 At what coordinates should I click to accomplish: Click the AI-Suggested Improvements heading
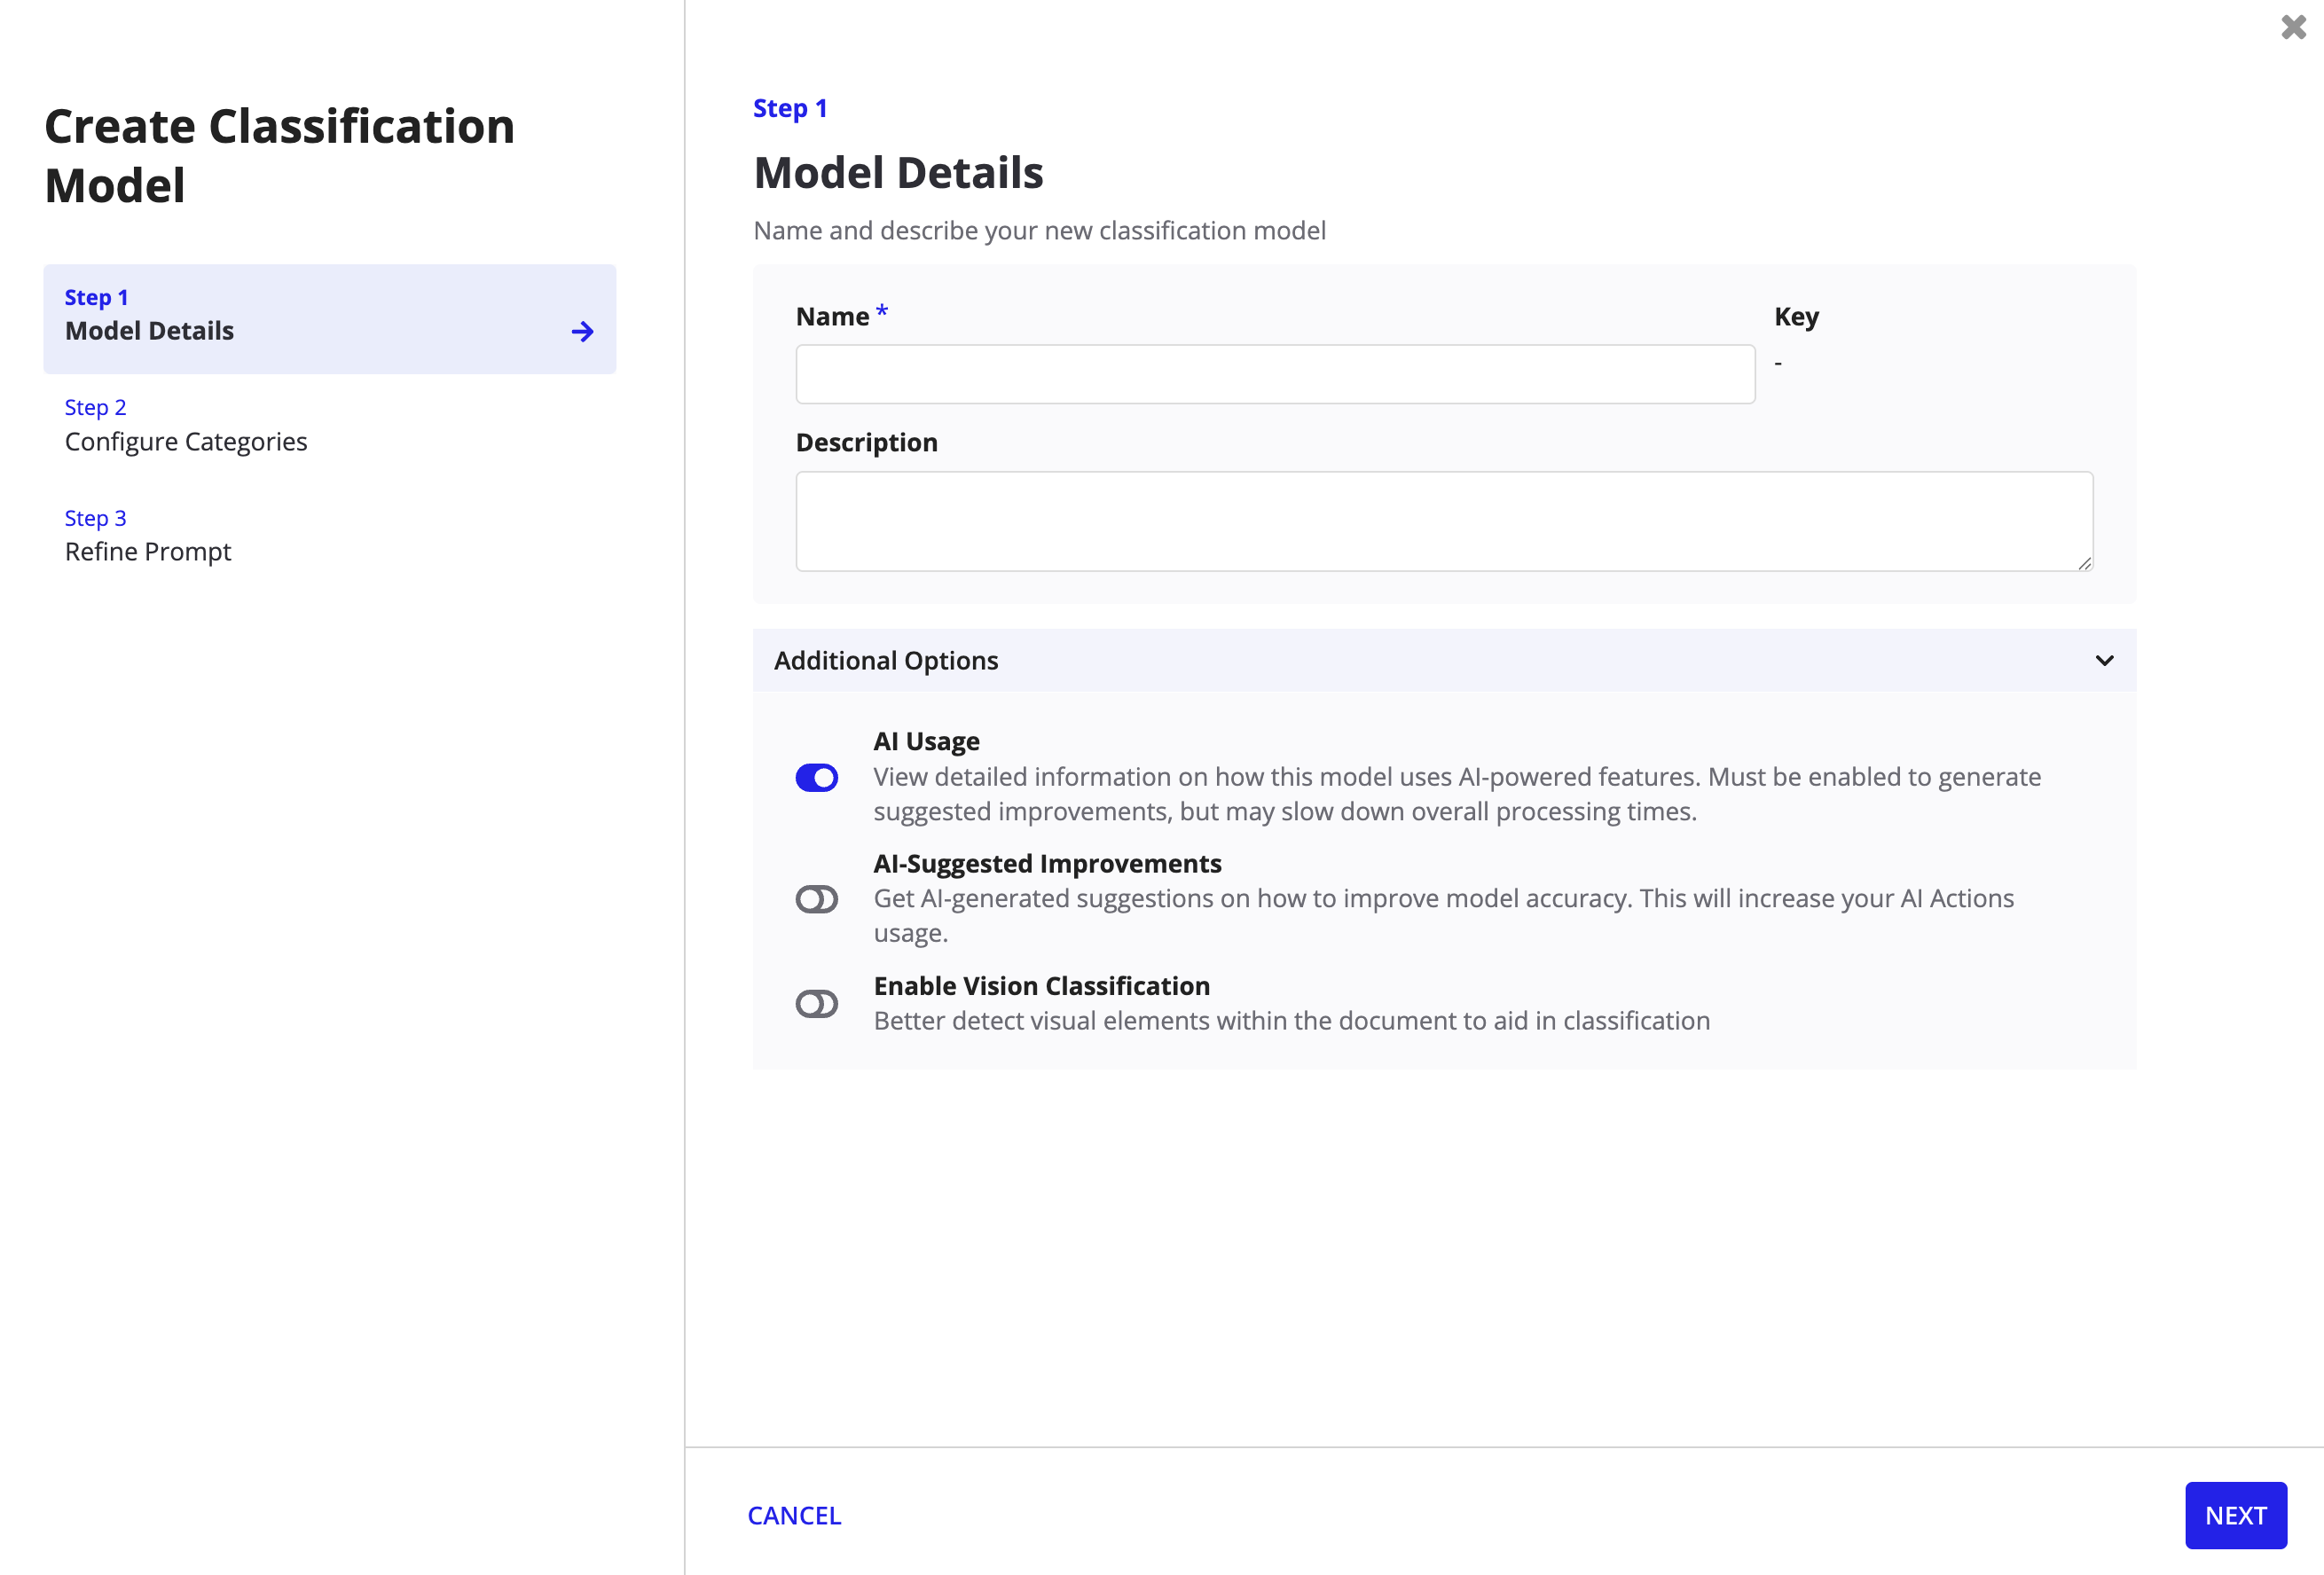(1047, 864)
